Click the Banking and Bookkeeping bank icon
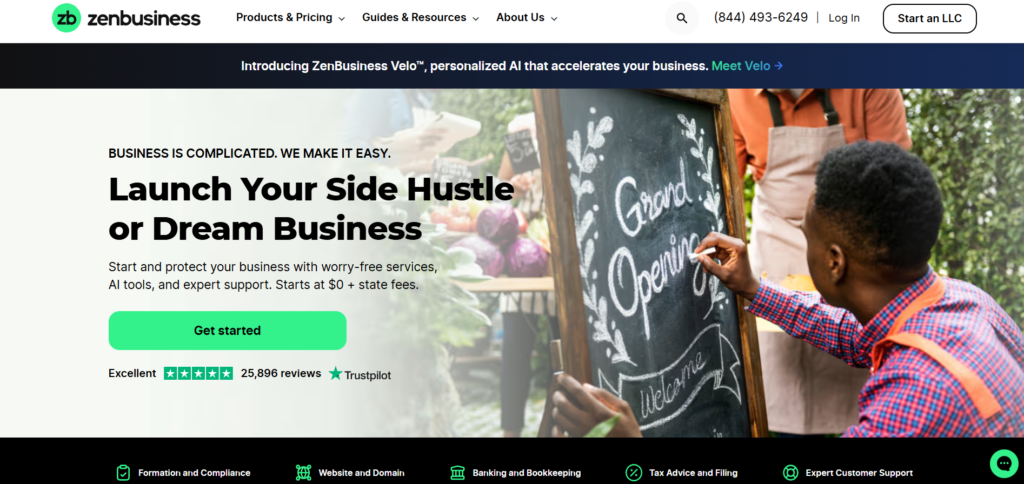The height and width of the screenshot is (484, 1024). point(458,472)
